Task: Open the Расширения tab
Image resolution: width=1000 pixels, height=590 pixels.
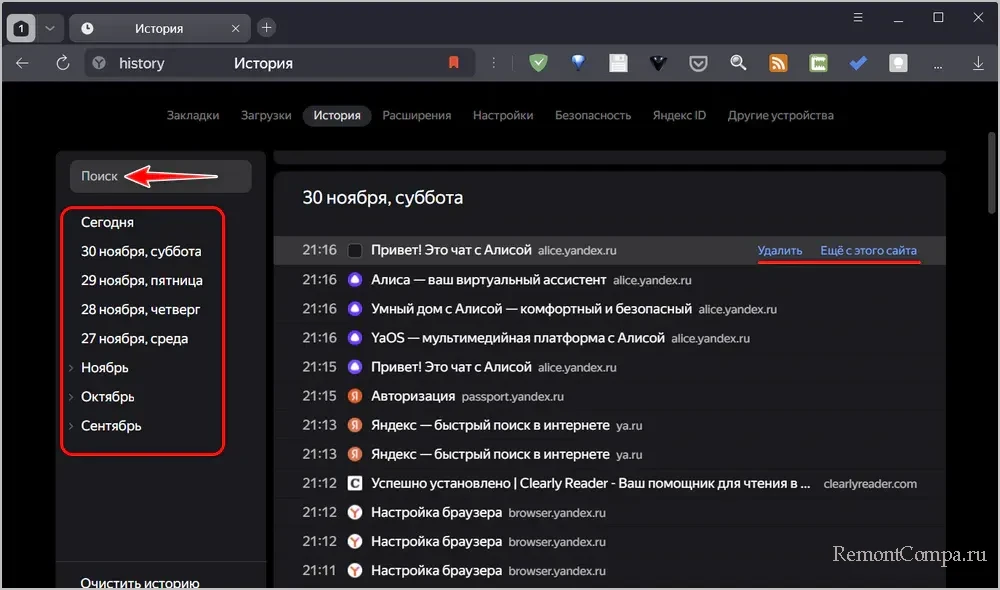Action: tap(416, 115)
